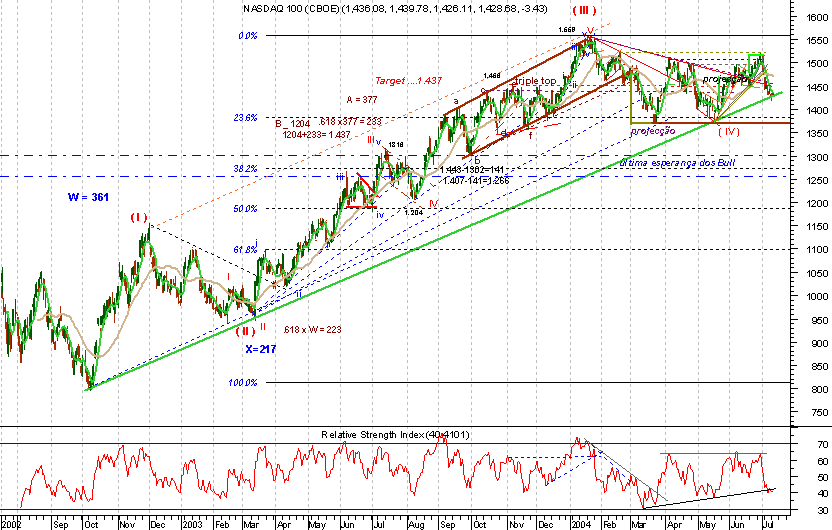
Task: Click the 'triple top' annotation
Action: click(x=535, y=81)
